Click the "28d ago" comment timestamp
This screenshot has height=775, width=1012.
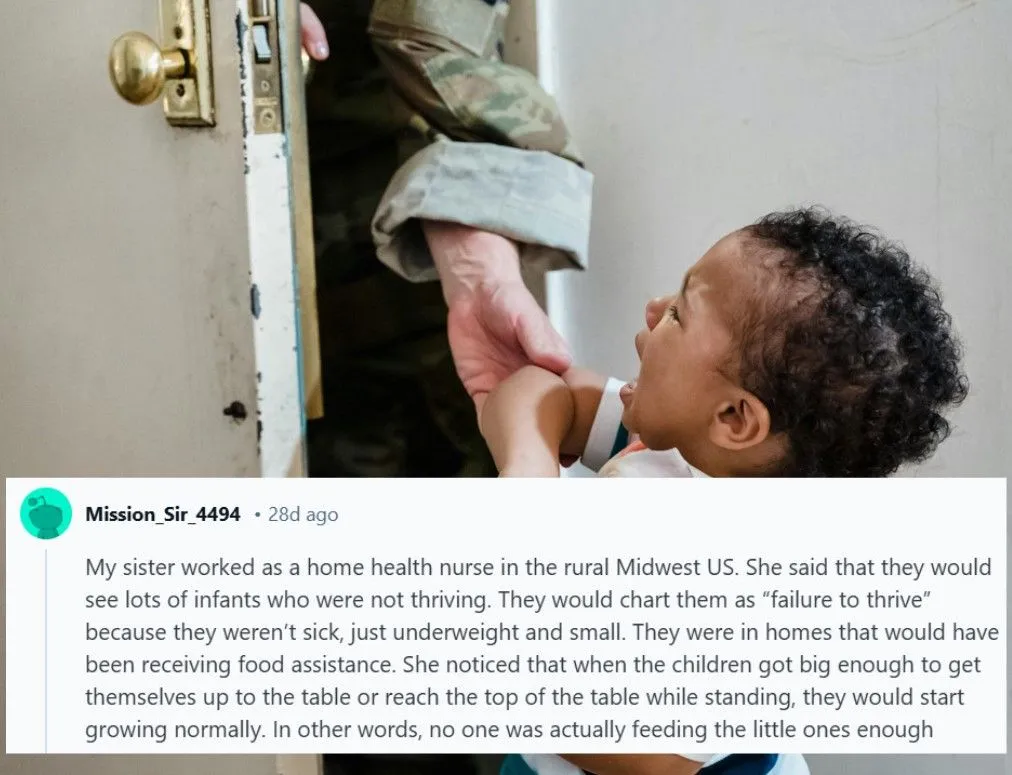303,514
